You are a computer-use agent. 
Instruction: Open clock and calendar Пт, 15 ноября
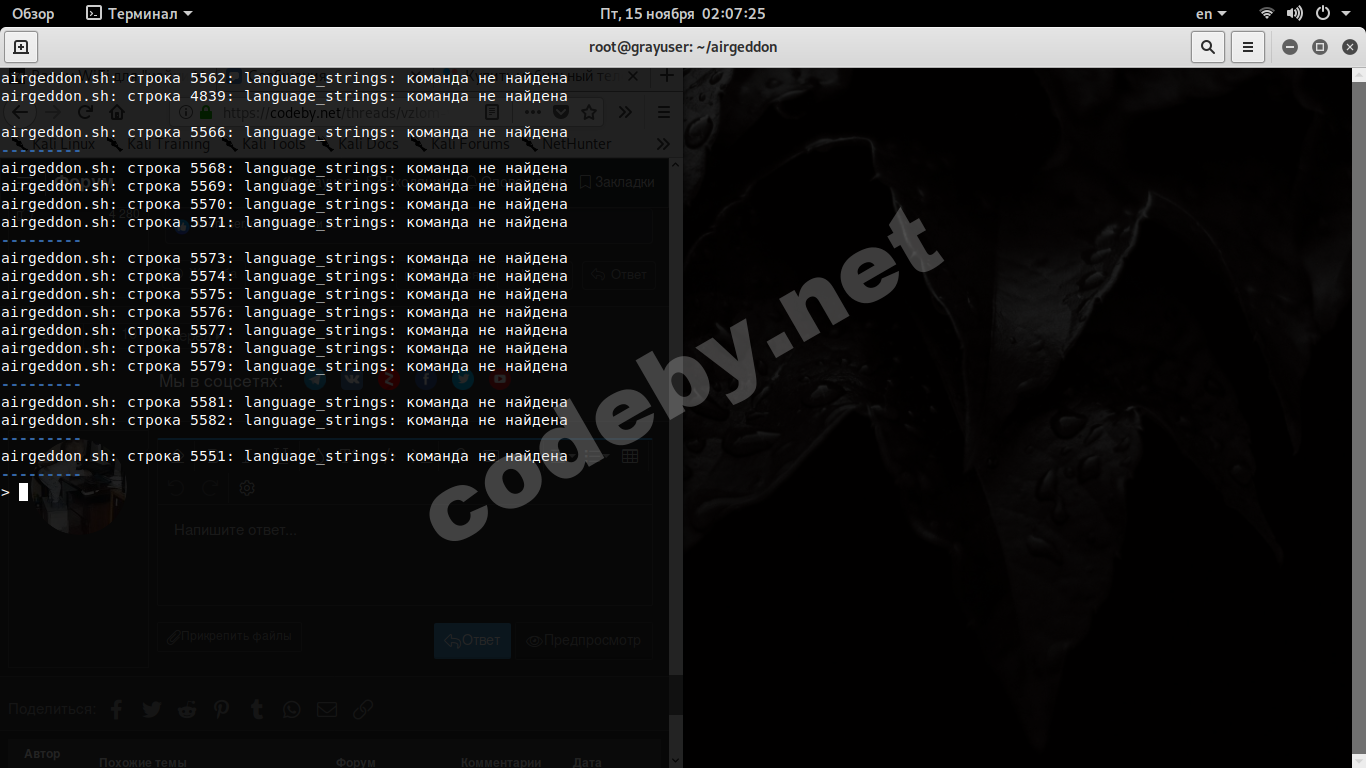[x=682, y=14]
